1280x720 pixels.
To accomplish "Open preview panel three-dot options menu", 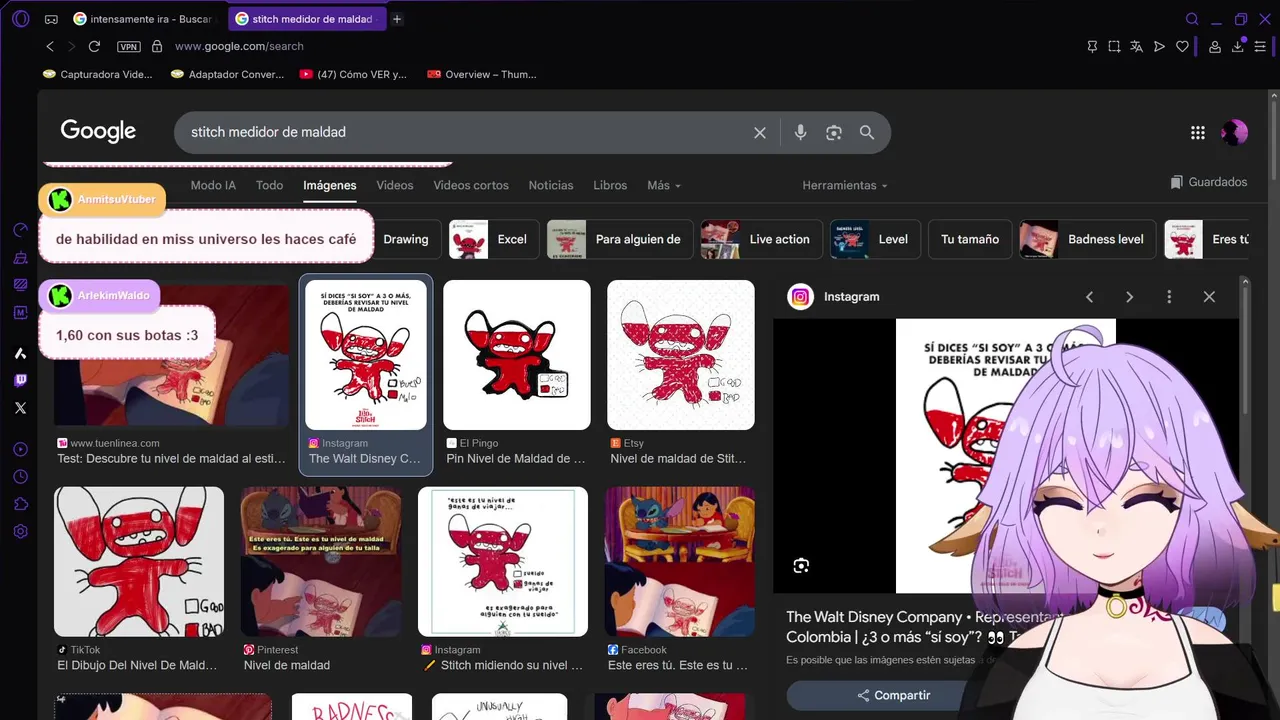I will point(1169,297).
